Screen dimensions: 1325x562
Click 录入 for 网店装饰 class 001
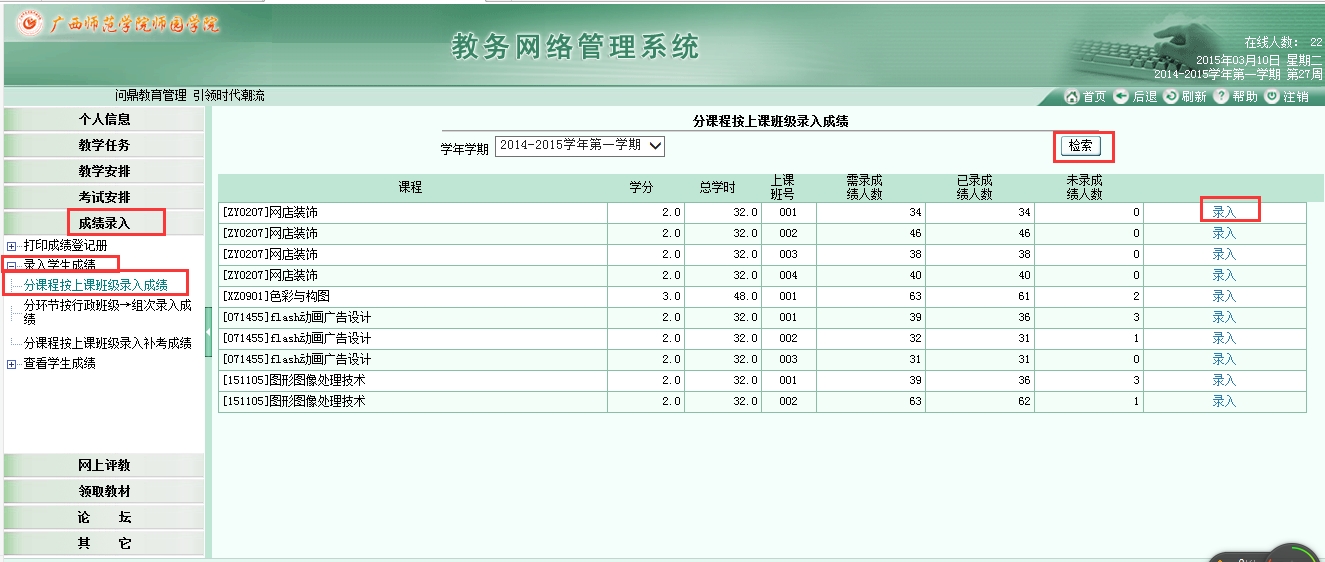click(x=1224, y=212)
